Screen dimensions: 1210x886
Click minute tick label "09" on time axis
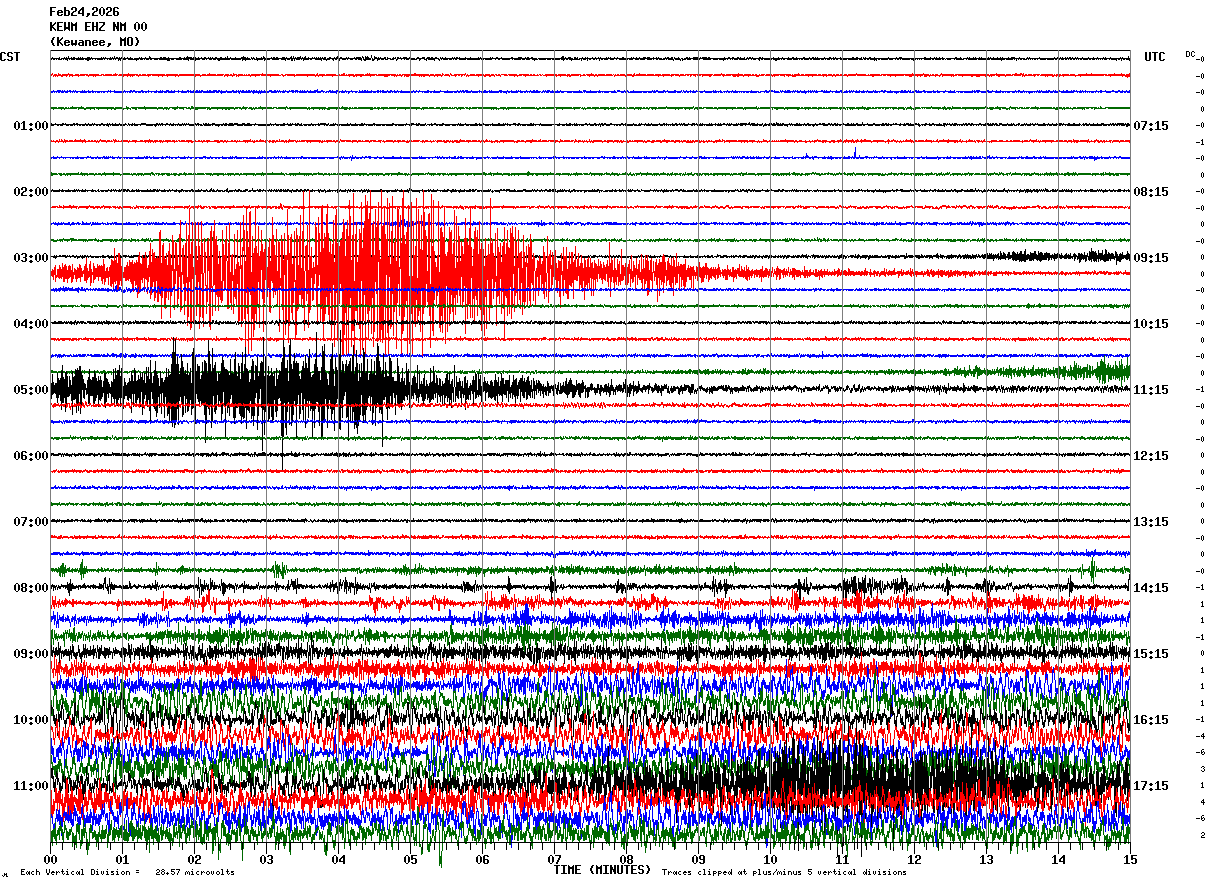click(x=699, y=860)
